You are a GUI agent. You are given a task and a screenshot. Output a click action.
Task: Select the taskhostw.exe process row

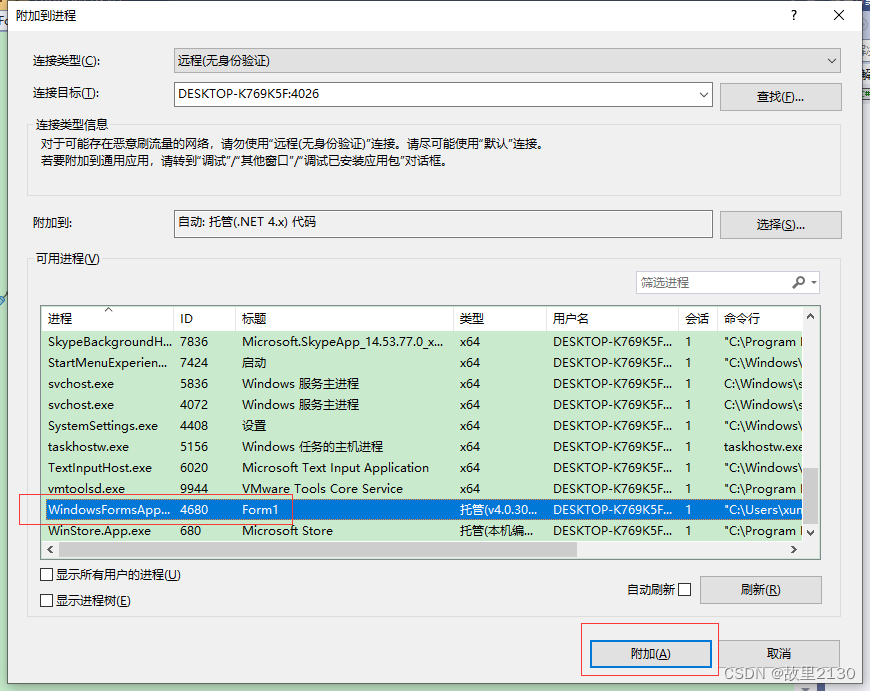(x=423, y=447)
